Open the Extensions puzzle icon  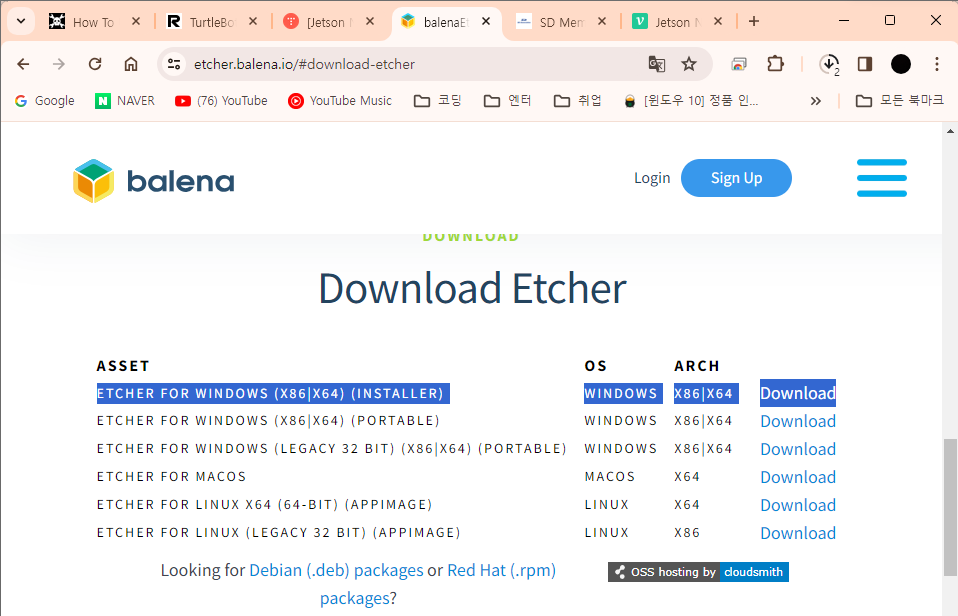click(775, 64)
